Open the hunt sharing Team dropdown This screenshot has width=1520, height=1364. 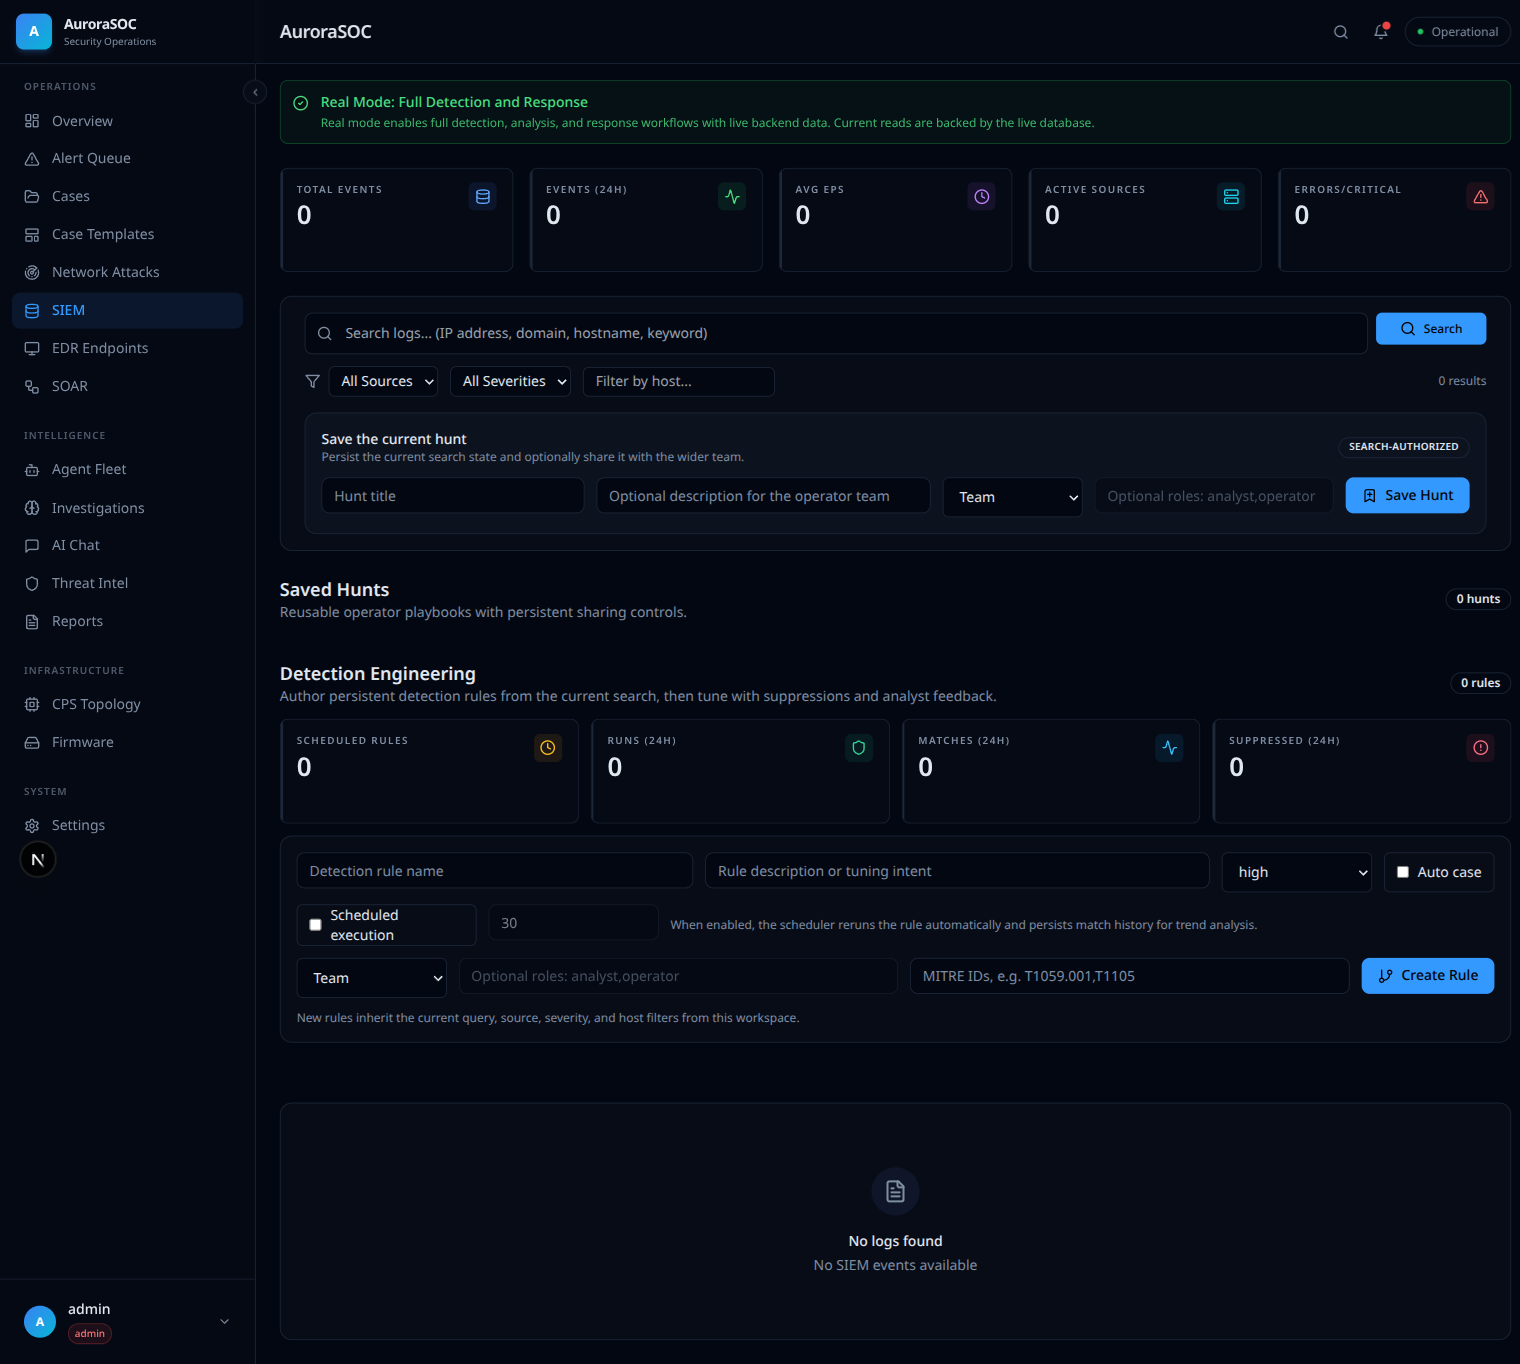pos(1013,497)
